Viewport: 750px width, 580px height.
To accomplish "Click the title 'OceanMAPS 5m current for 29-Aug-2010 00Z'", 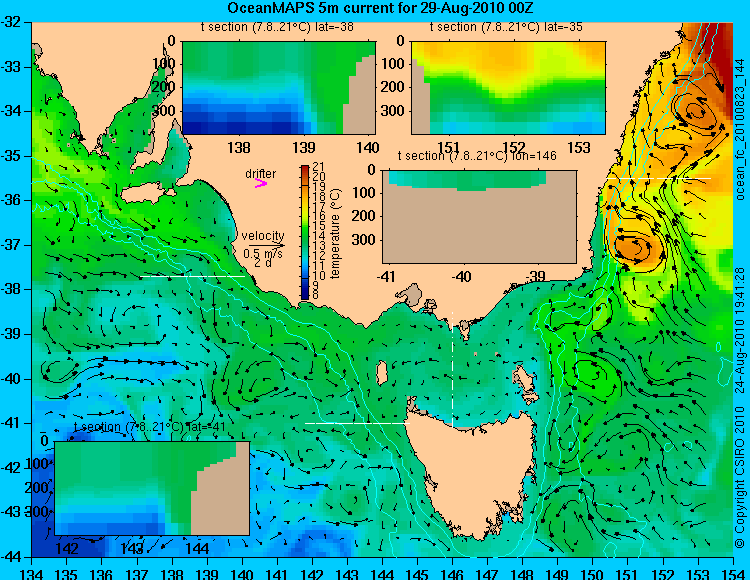I will (x=380, y=8).
